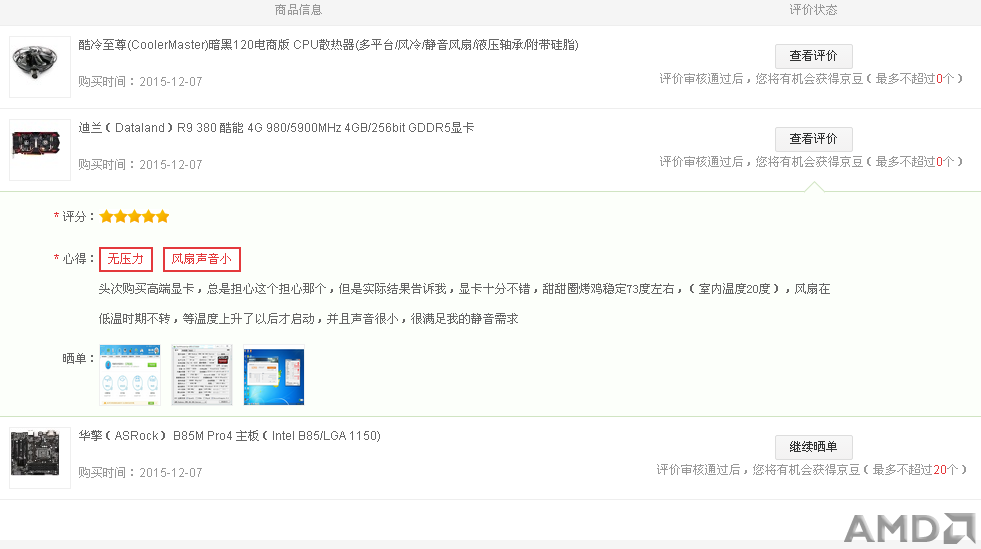This screenshot has height=549, width=981.
Task: Open the CoolerMaster CPU cooler product image
Action: point(39,67)
